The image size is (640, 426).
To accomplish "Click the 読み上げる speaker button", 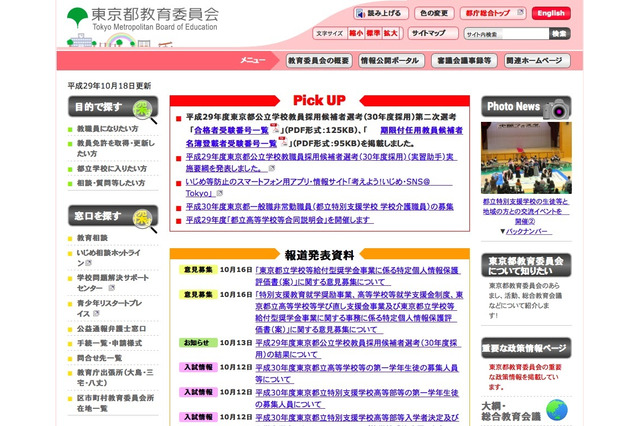I will [381, 13].
